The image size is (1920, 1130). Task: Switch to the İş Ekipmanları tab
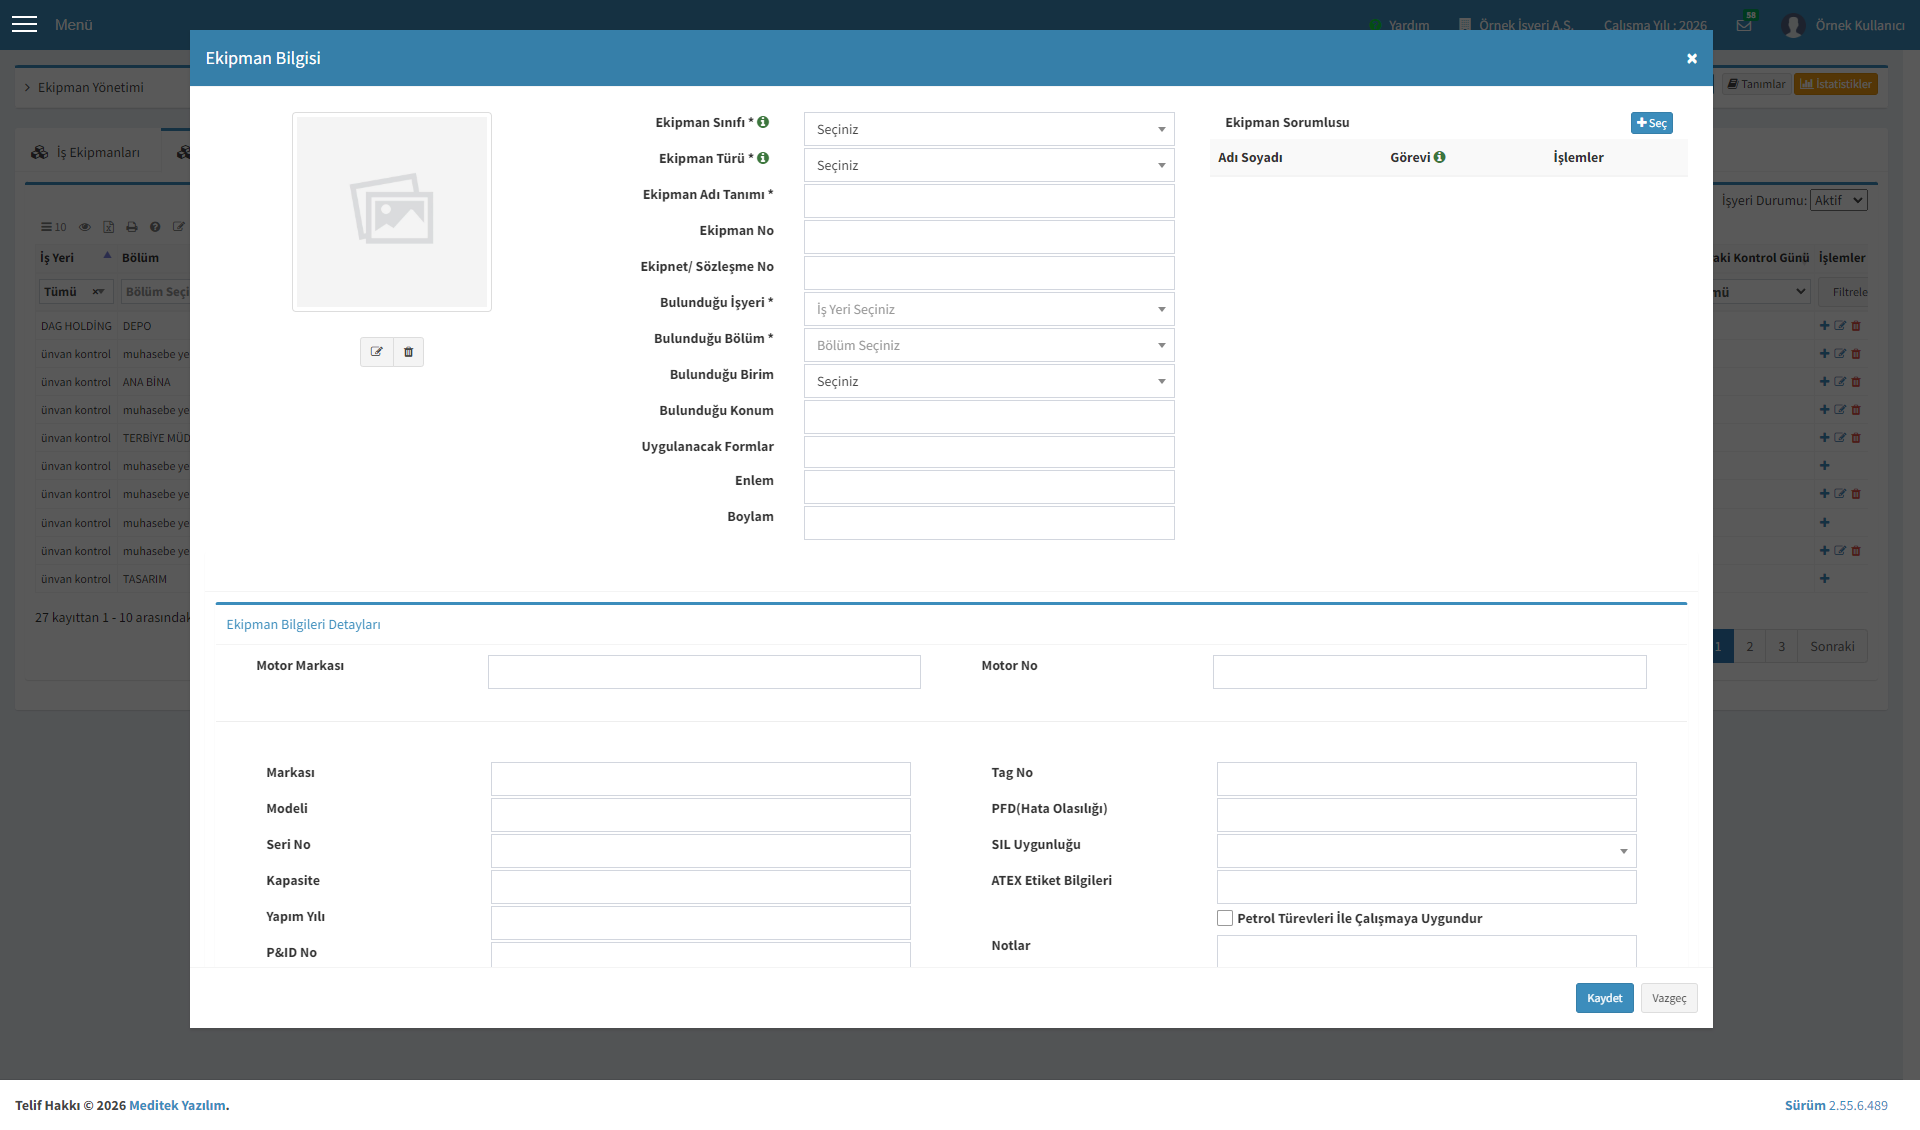click(x=86, y=153)
